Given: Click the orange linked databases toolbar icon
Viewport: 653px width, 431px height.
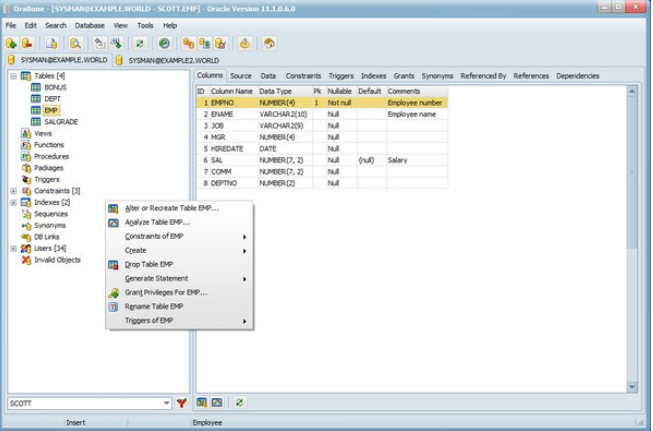Looking at the screenshot, I should click(x=188, y=43).
